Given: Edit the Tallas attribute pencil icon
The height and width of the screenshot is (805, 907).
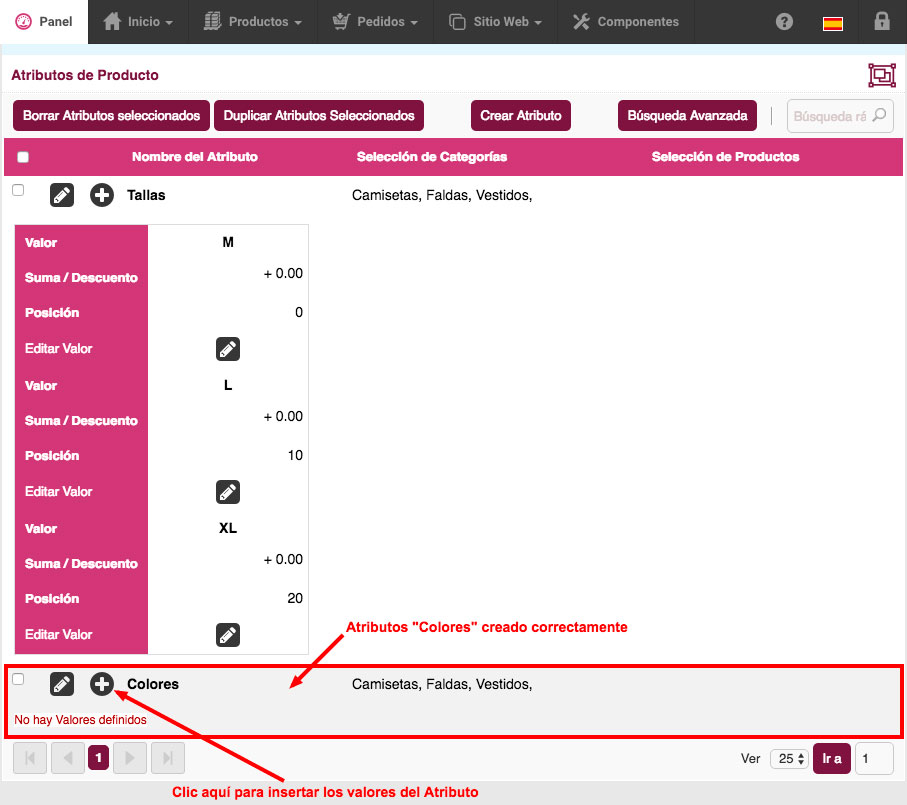Looking at the screenshot, I should (x=62, y=195).
